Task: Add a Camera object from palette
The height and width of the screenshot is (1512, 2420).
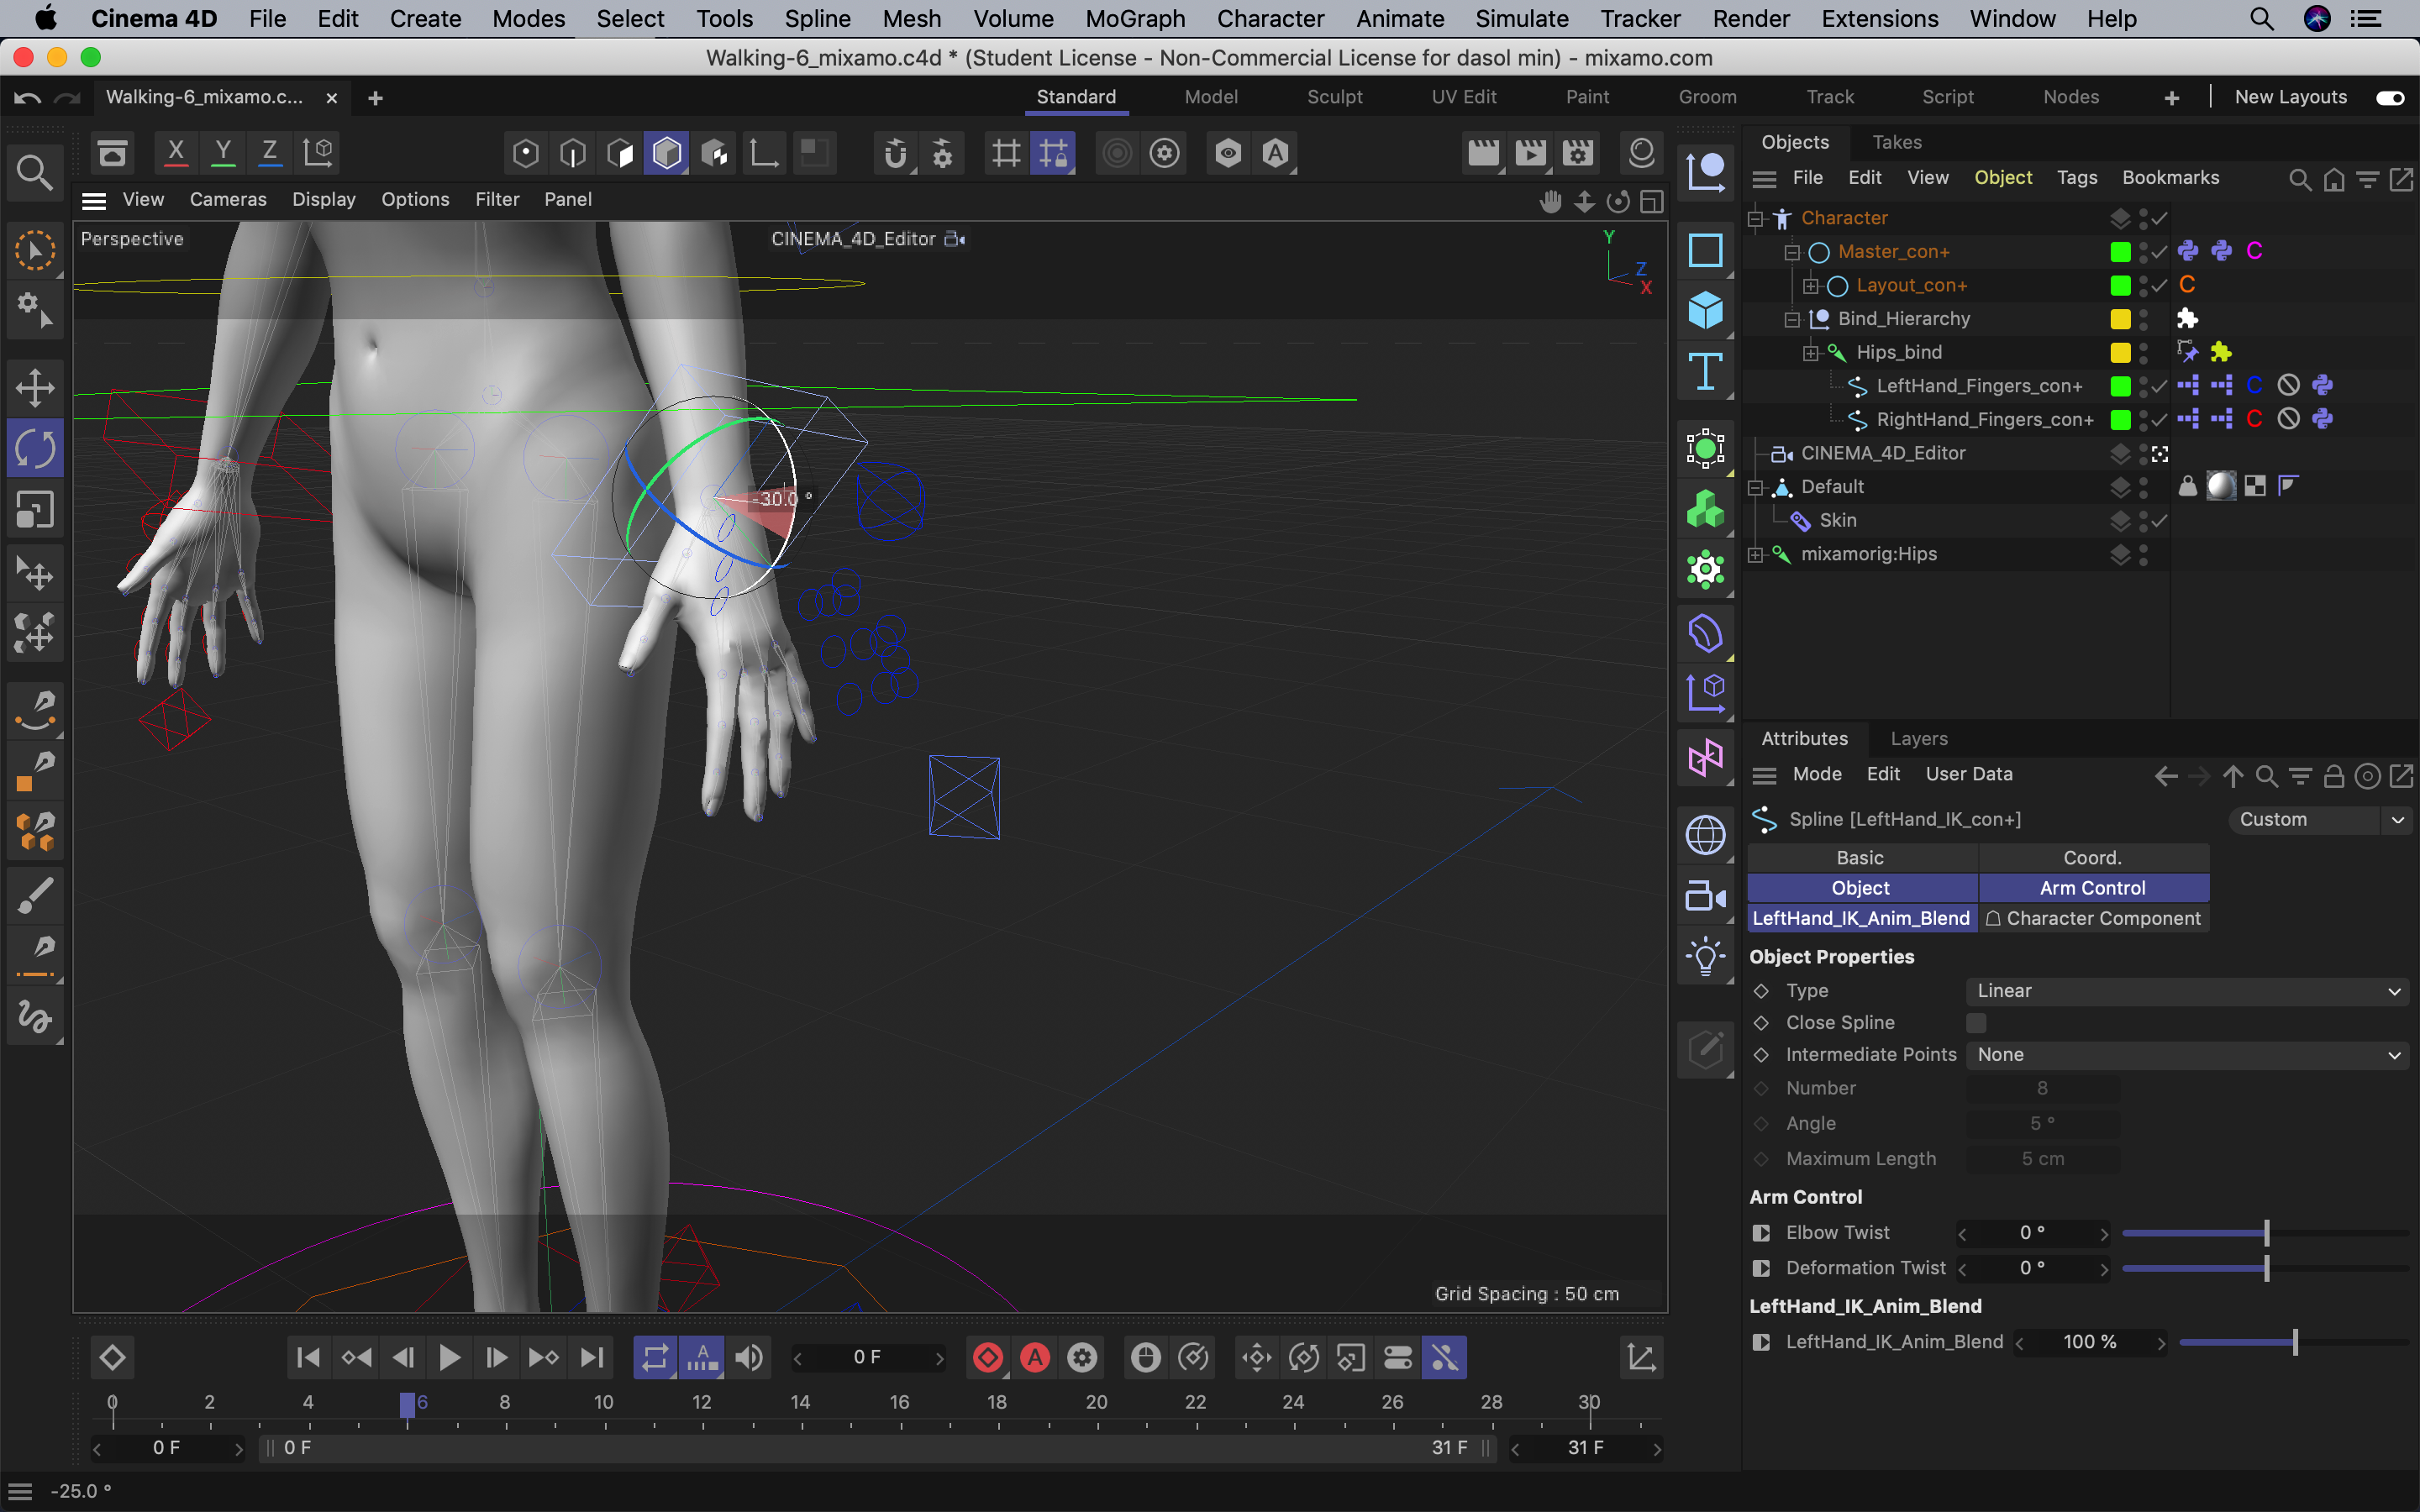Action: 1705,896
